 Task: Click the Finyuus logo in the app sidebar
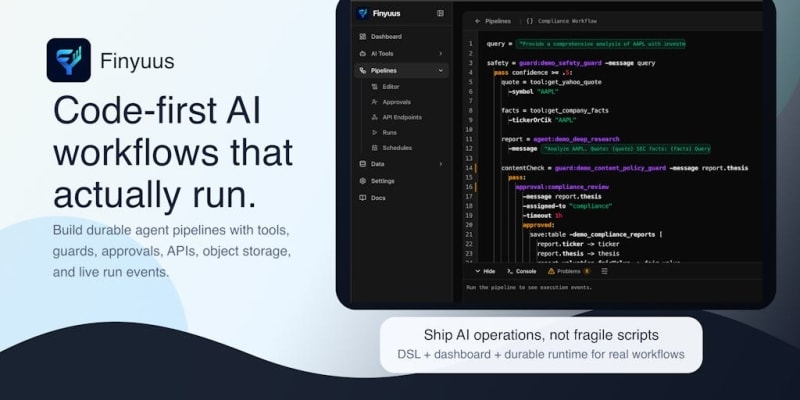pos(363,13)
